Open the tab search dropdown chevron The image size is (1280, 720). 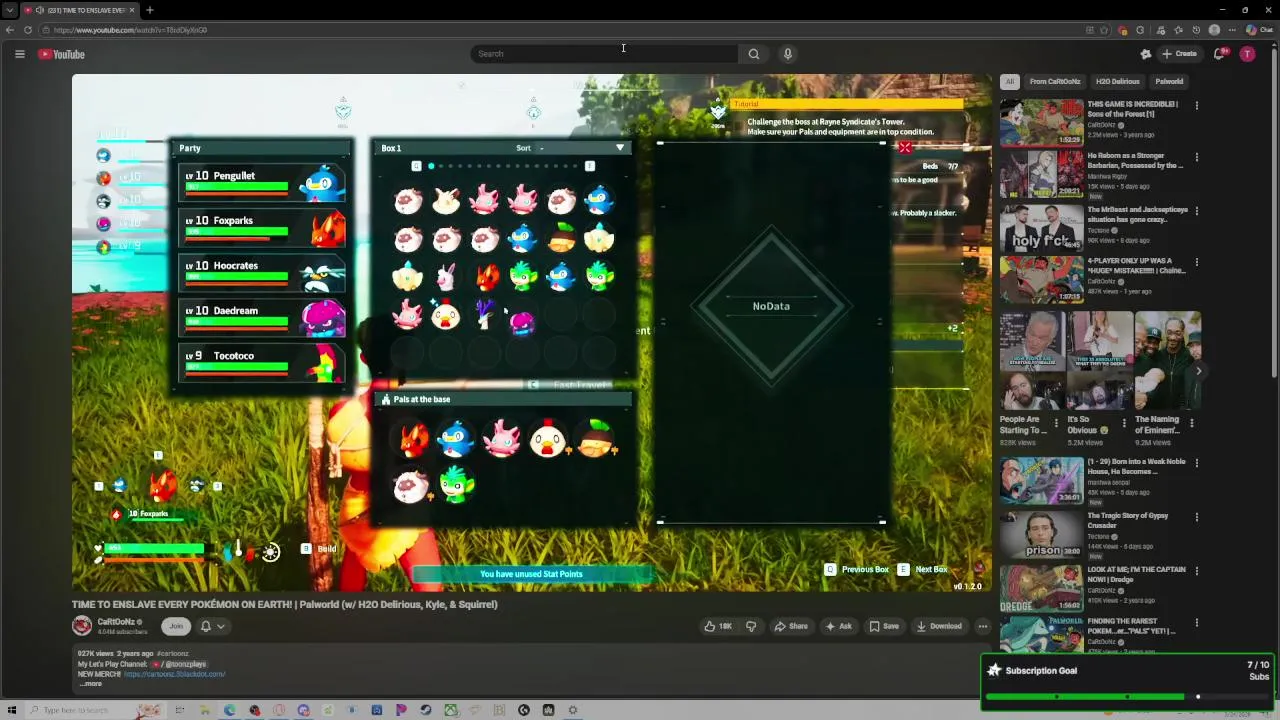click(x=10, y=10)
